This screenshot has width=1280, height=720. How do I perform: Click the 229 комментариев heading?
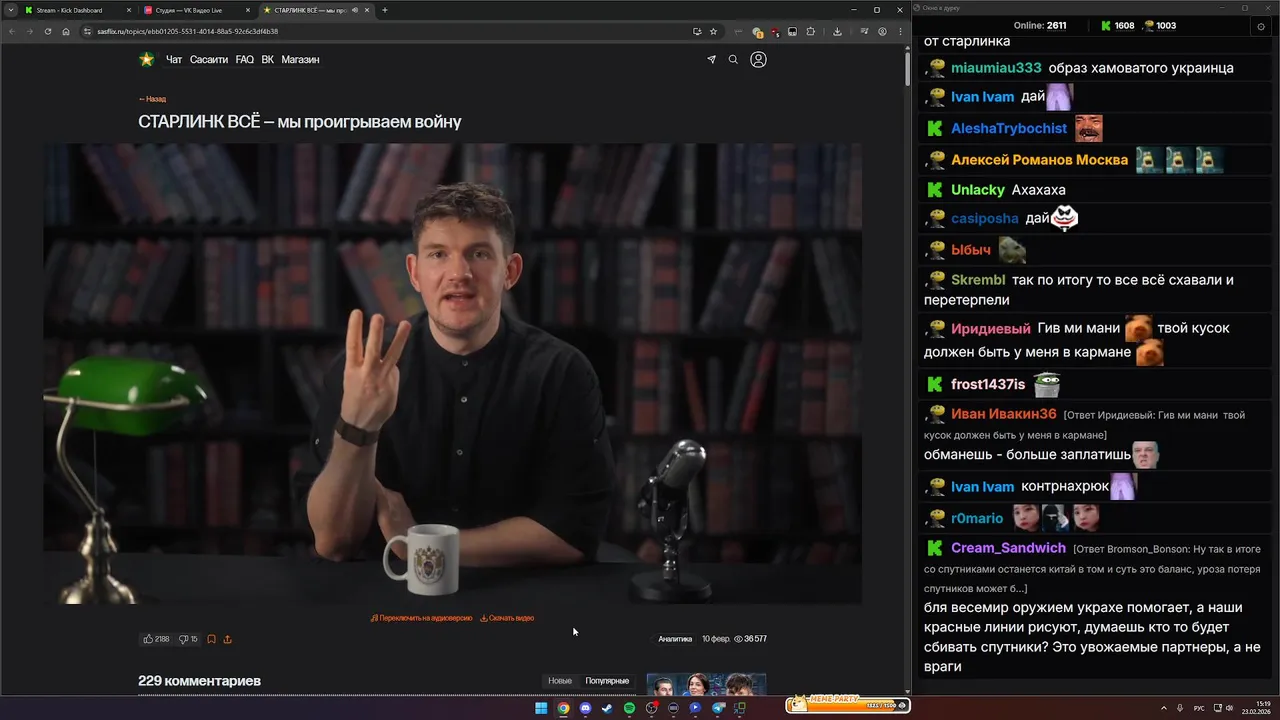click(199, 681)
